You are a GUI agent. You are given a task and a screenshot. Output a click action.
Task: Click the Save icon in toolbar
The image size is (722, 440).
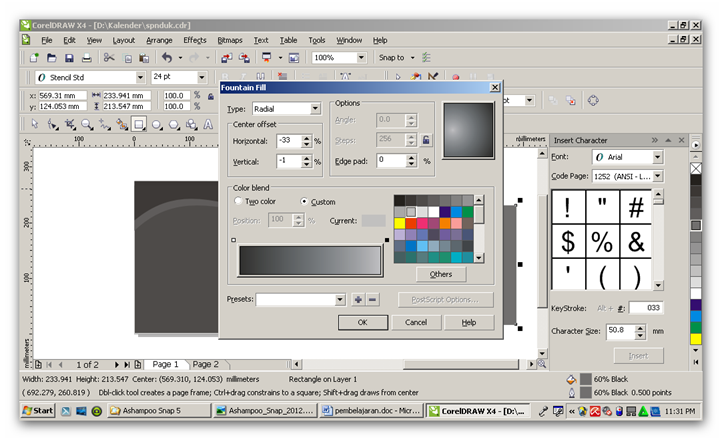[69, 58]
